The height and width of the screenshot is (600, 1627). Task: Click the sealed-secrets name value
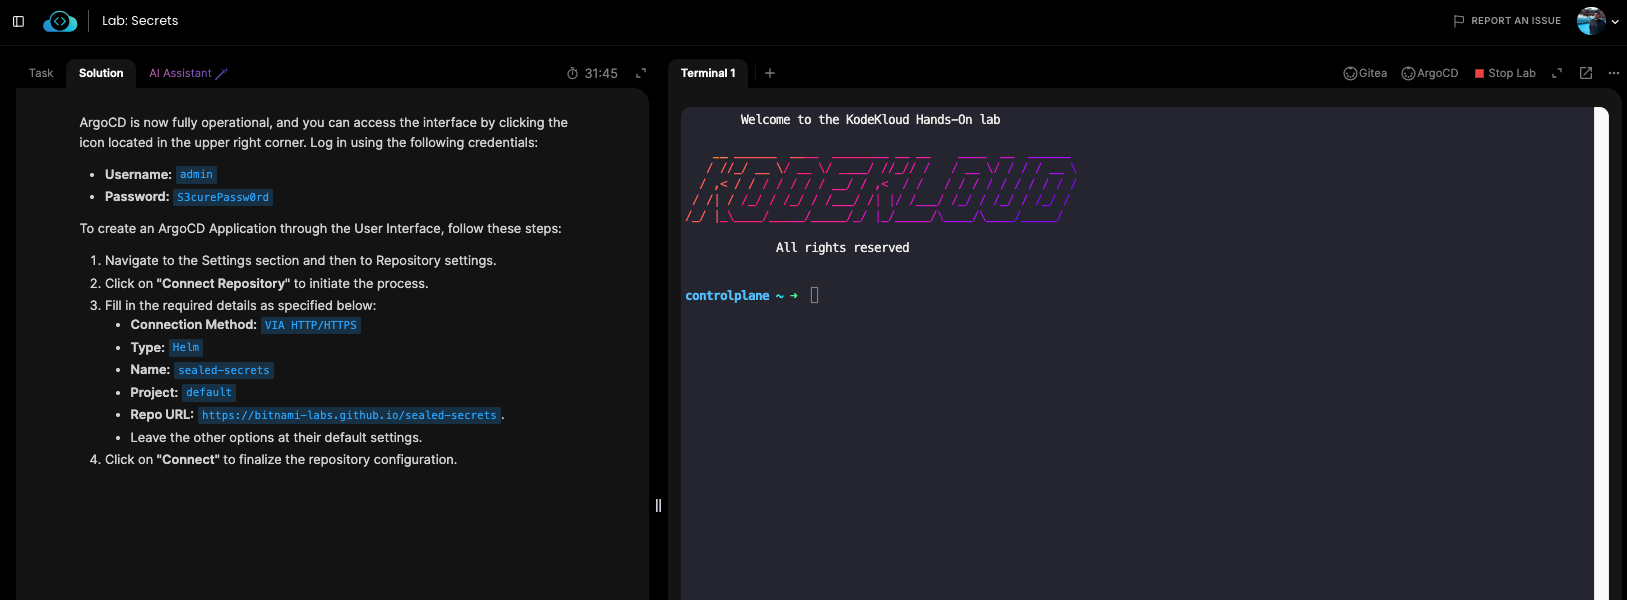coord(224,371)
